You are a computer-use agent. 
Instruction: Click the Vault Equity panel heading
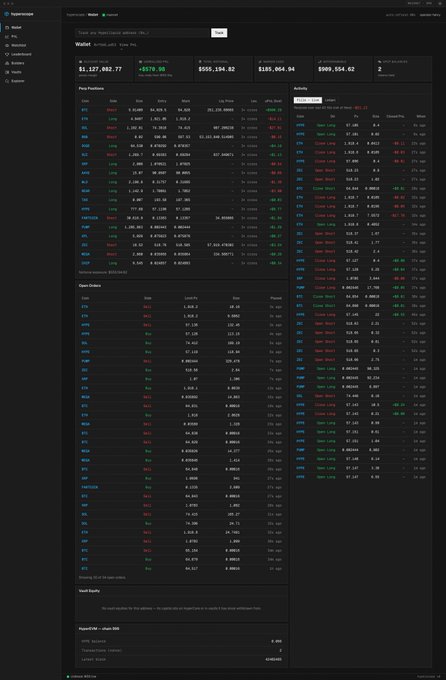coord(89,591)
